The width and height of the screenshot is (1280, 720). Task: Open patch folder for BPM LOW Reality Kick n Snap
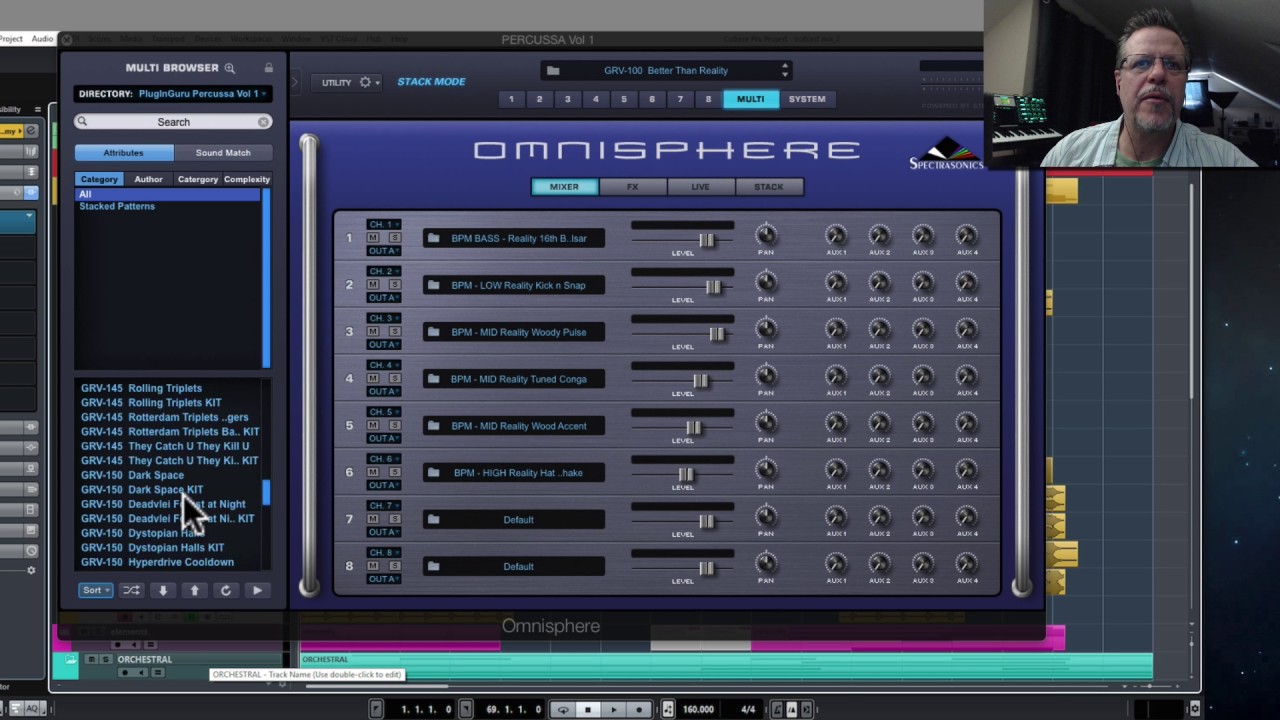tap(433, 286)
